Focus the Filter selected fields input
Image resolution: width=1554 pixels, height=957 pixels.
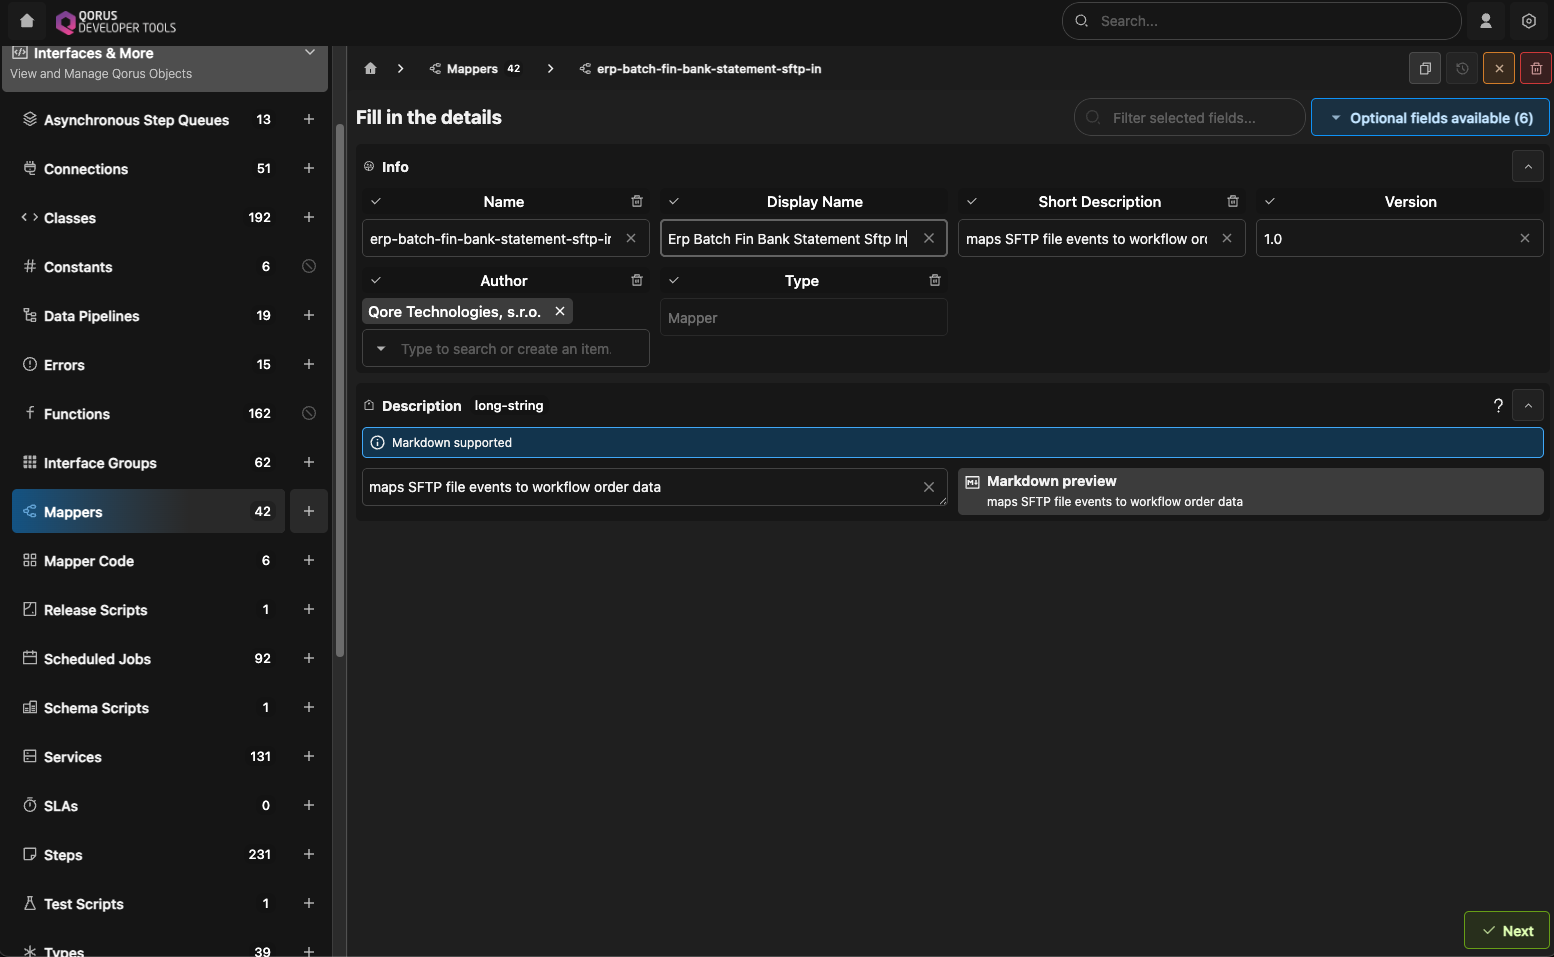1190,117
